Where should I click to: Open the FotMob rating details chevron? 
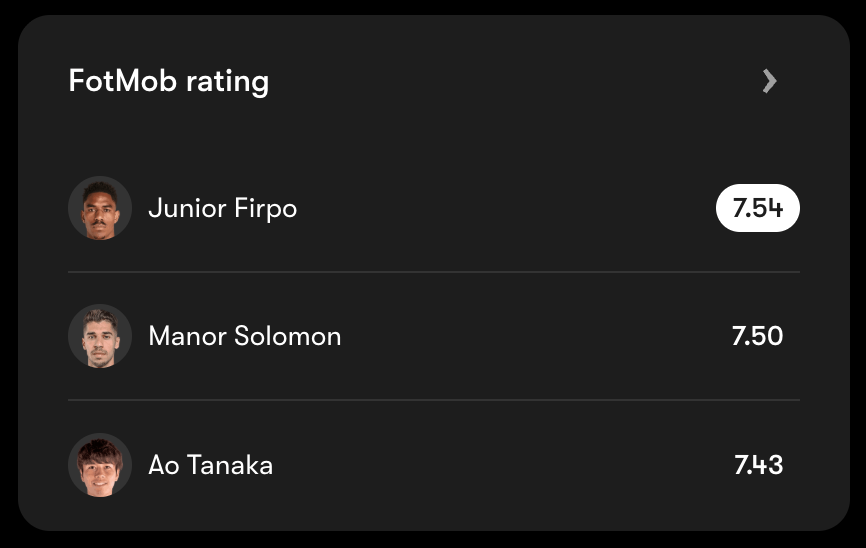pos(769,81)
